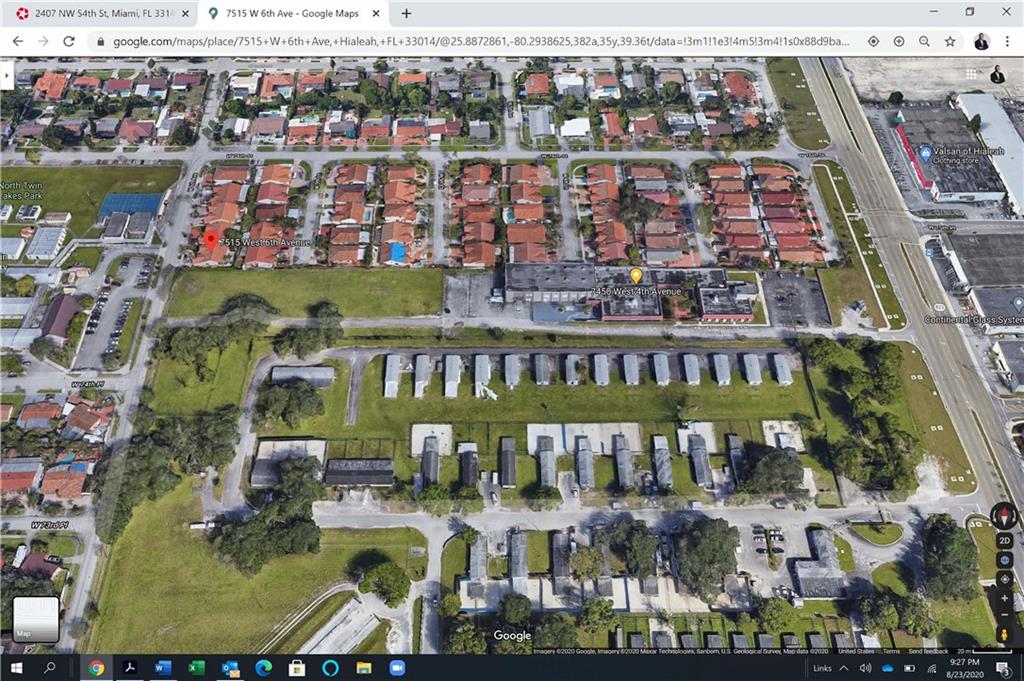Switch to the 2407 NW 54th St tab

[x=96, y=13]
